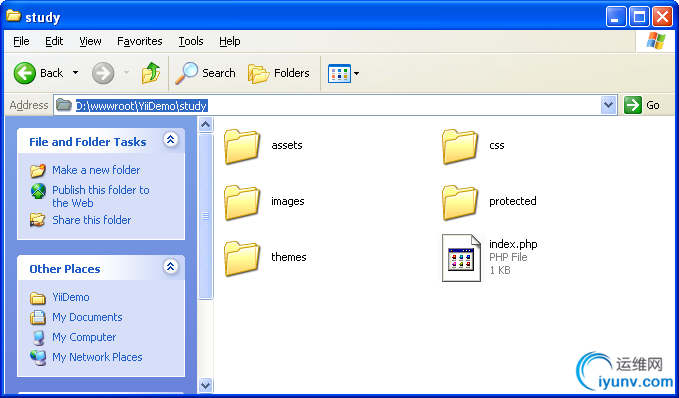This screenshot has width=679, height=398.
Task: Click the assets folder name
Action: 287,146
